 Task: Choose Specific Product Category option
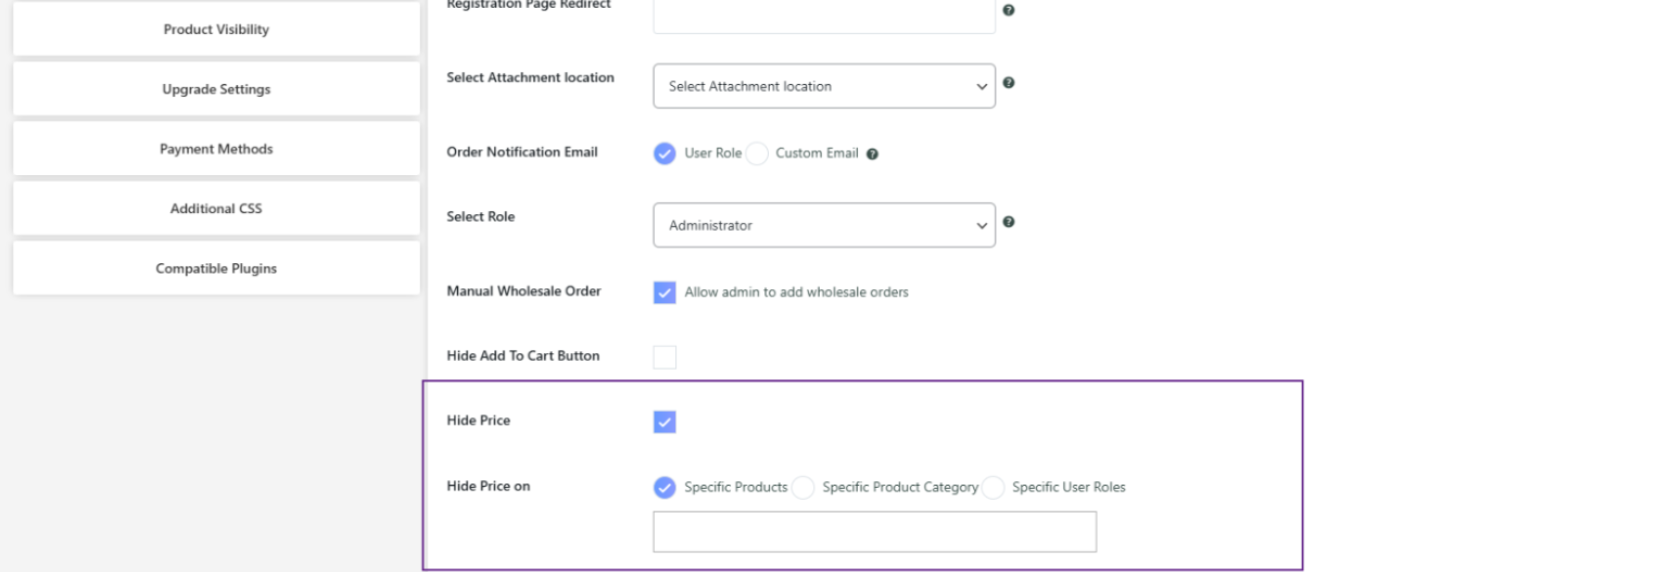tap(803, 487)
